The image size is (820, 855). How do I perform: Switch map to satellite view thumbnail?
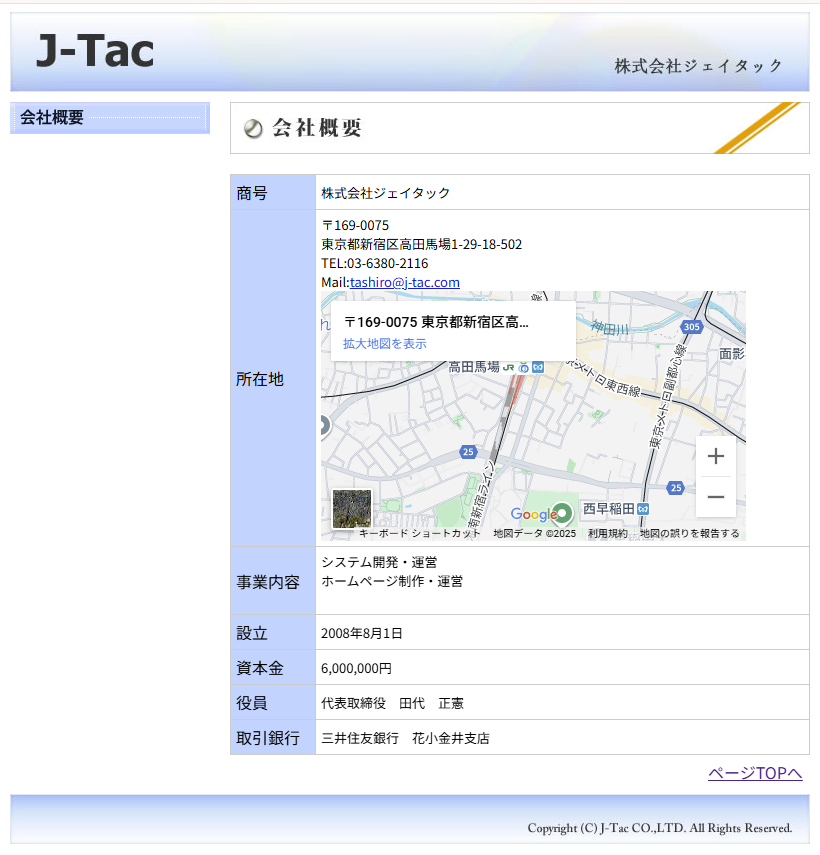(x=351, y=508)
